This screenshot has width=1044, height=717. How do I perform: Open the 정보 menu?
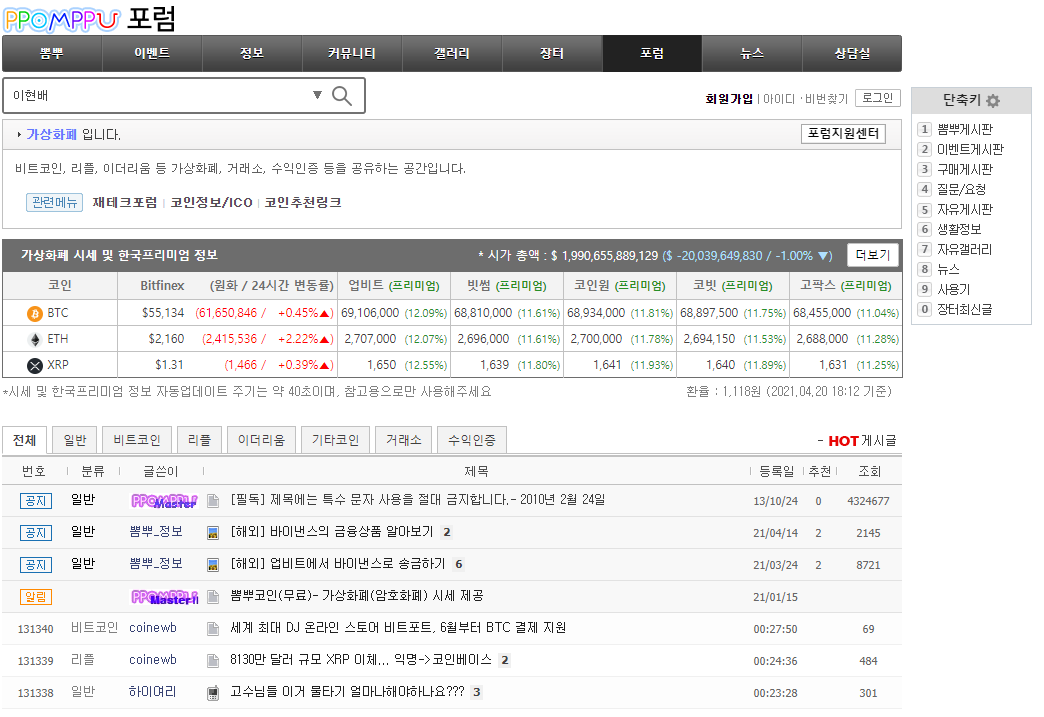point(252,53)
